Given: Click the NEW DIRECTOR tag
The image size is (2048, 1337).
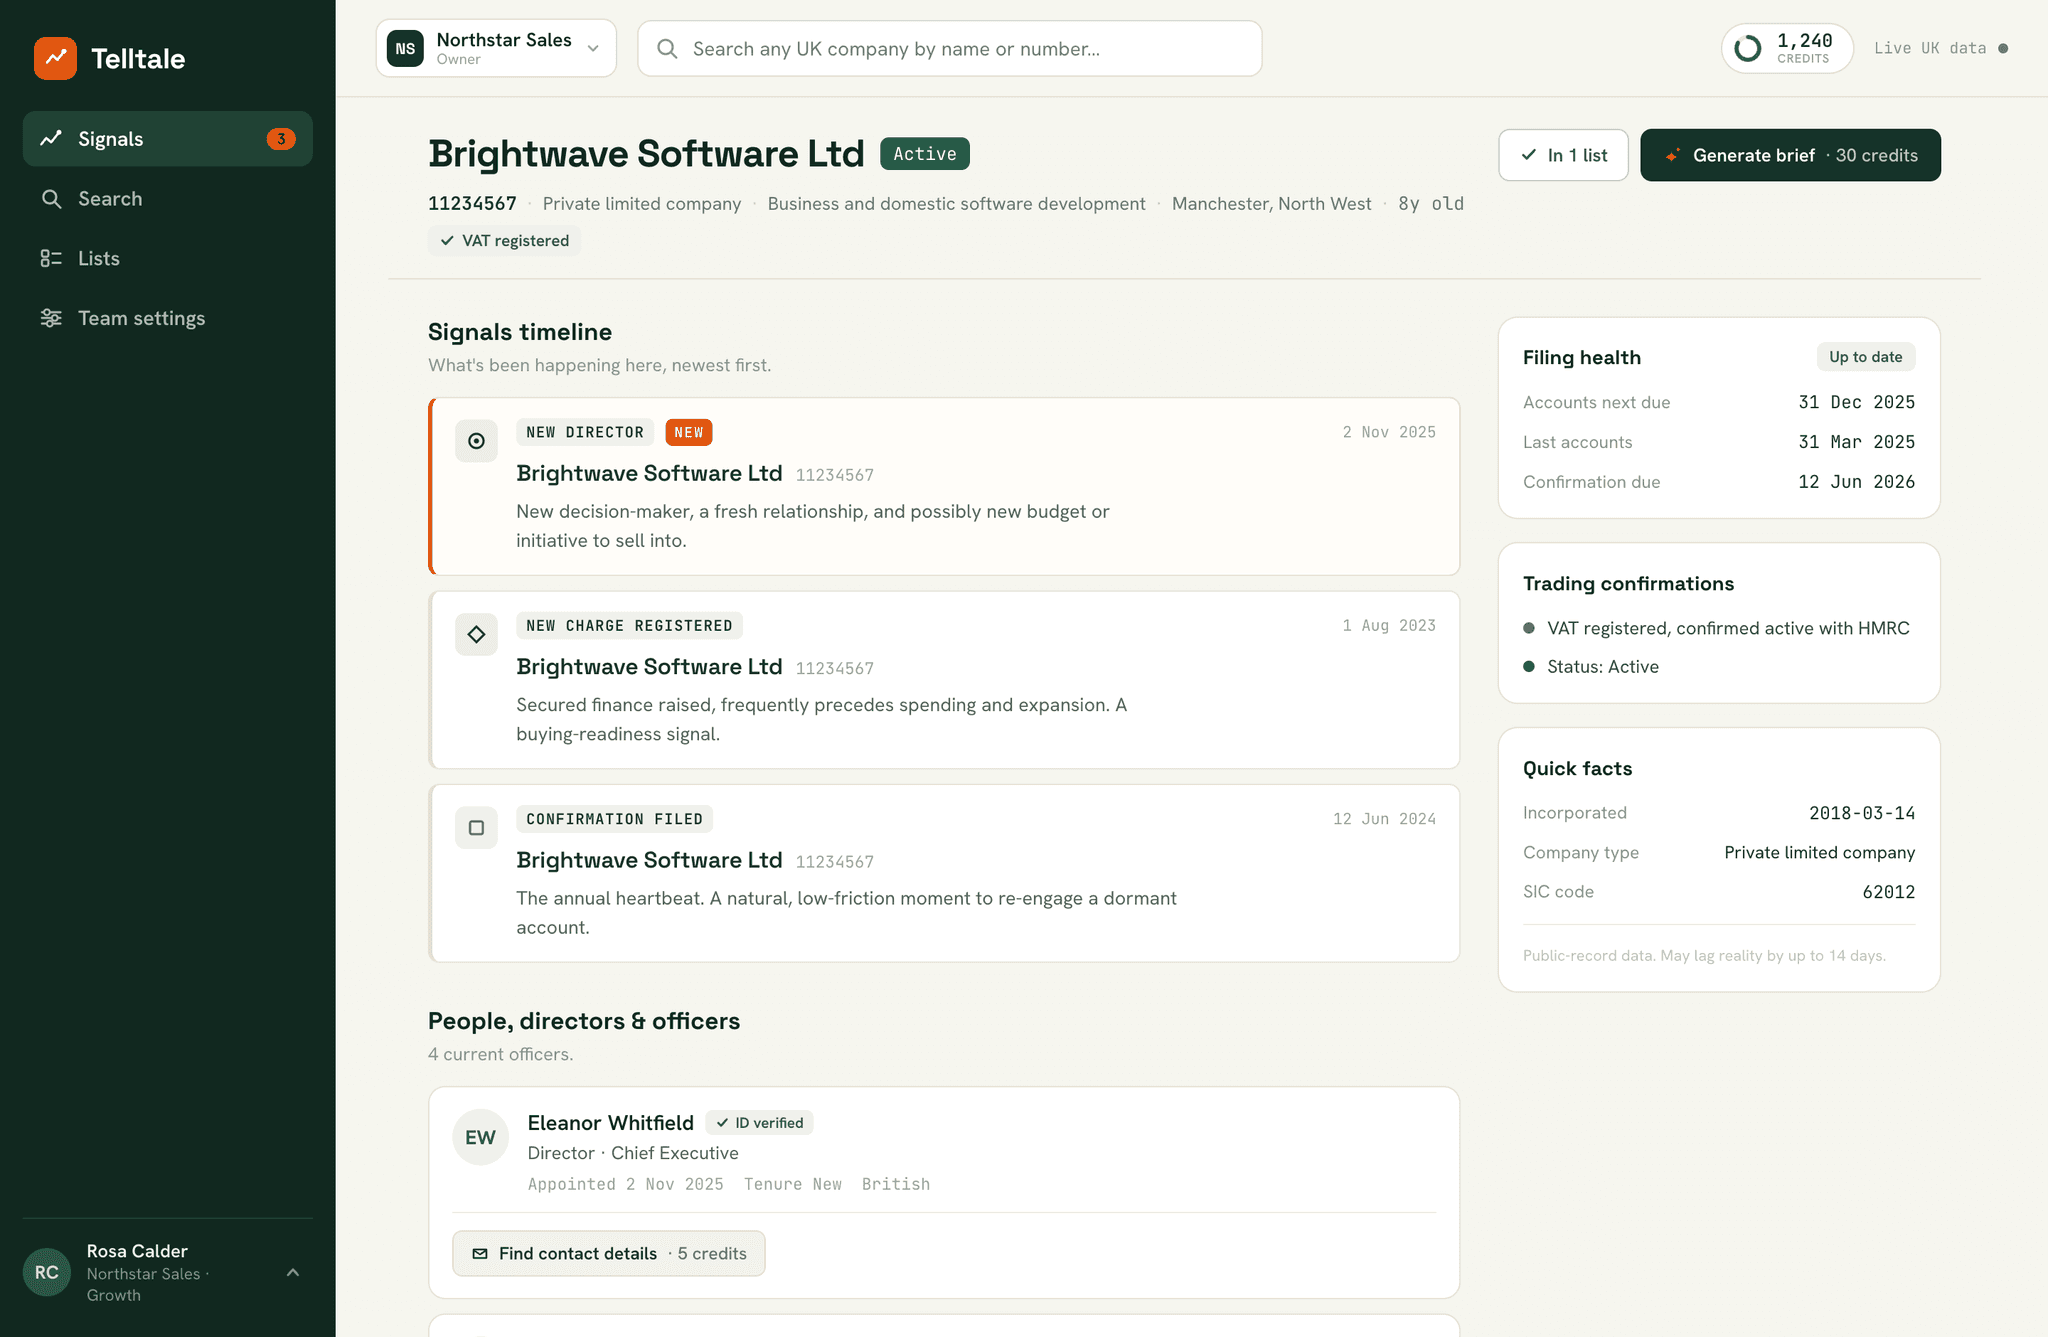Looking at the screenshot, I should (x=585, y=432).
